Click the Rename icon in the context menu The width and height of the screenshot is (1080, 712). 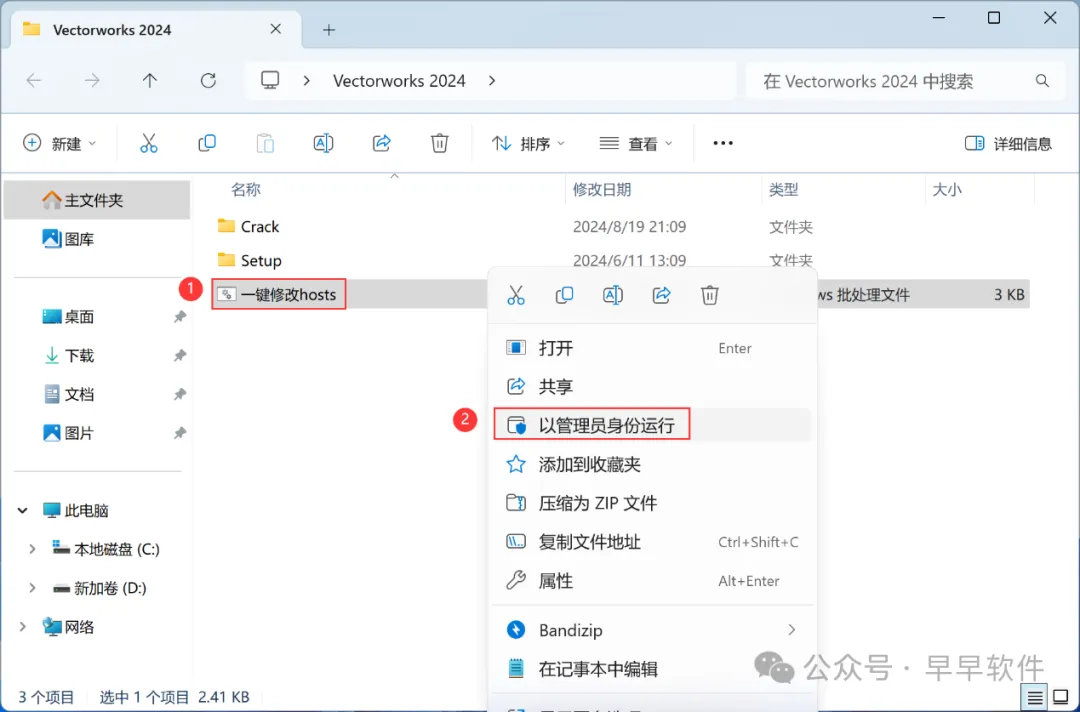[x=612, y=295]
